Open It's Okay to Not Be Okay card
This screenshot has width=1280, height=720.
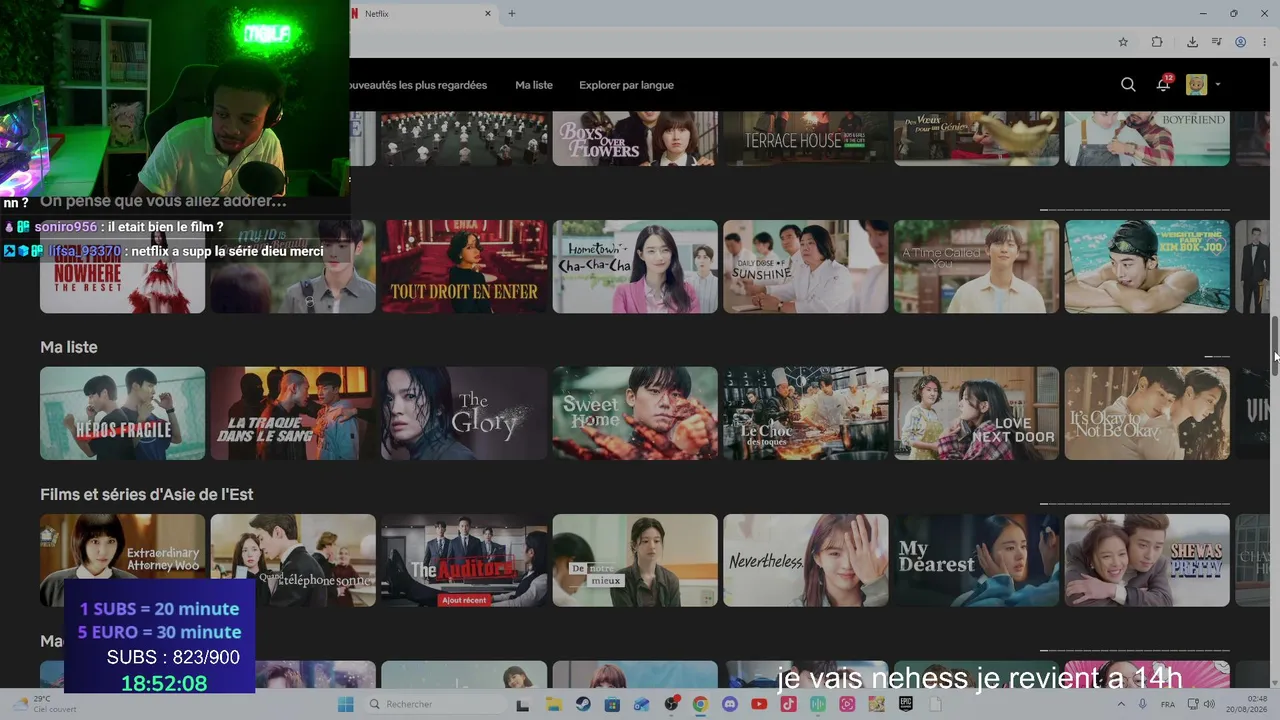(x=1147, y=413)
